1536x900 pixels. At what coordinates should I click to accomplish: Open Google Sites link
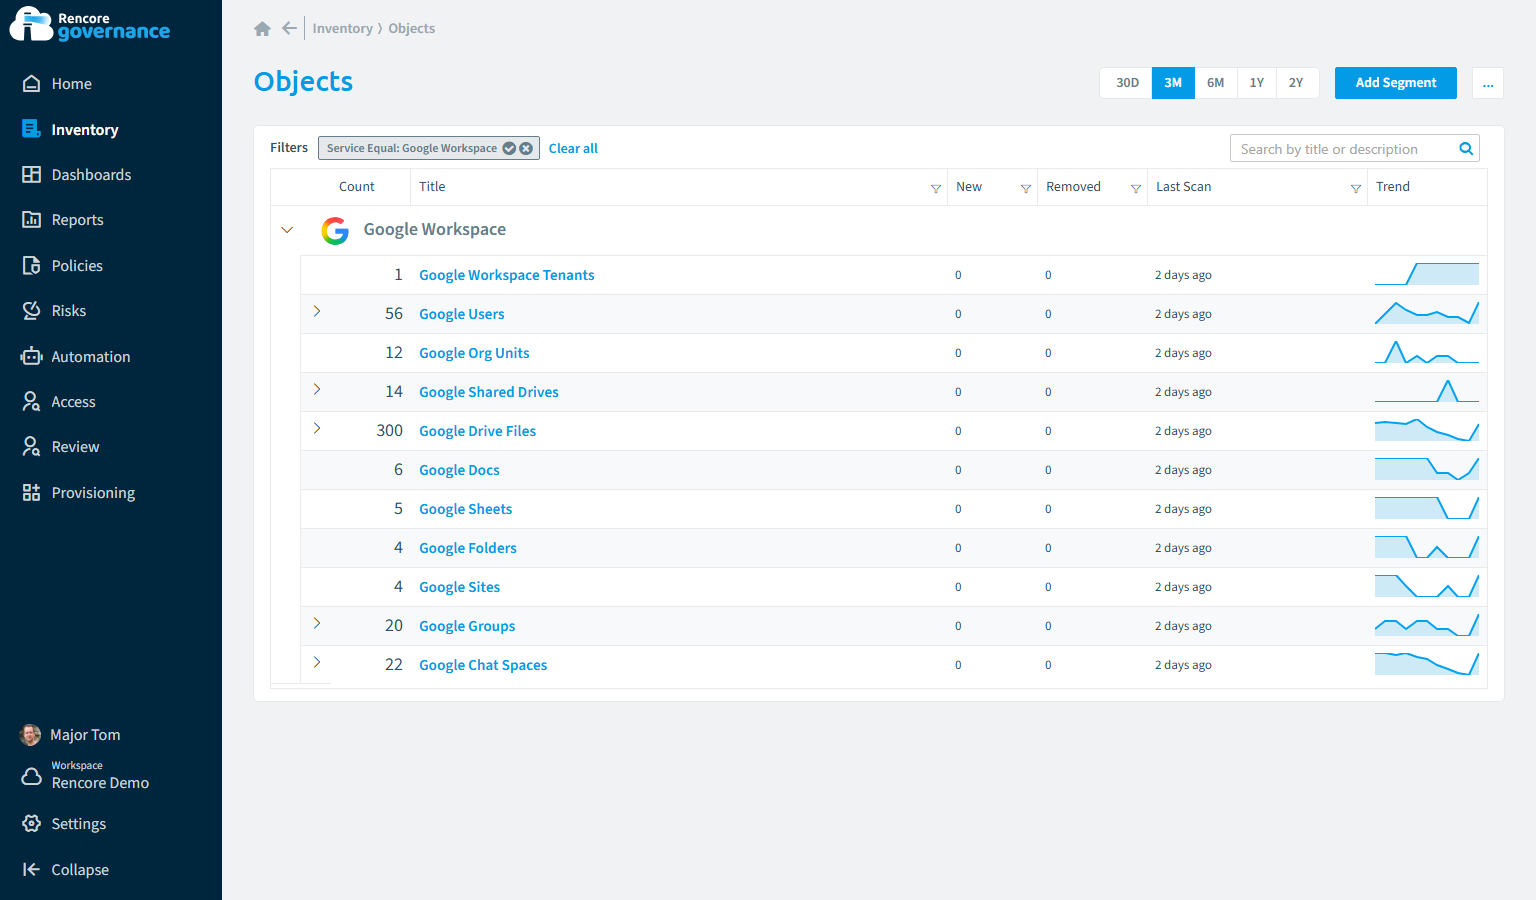click(459, 587)
